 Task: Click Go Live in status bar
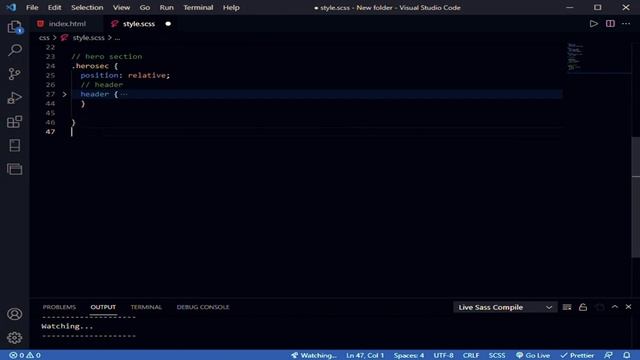533,355
